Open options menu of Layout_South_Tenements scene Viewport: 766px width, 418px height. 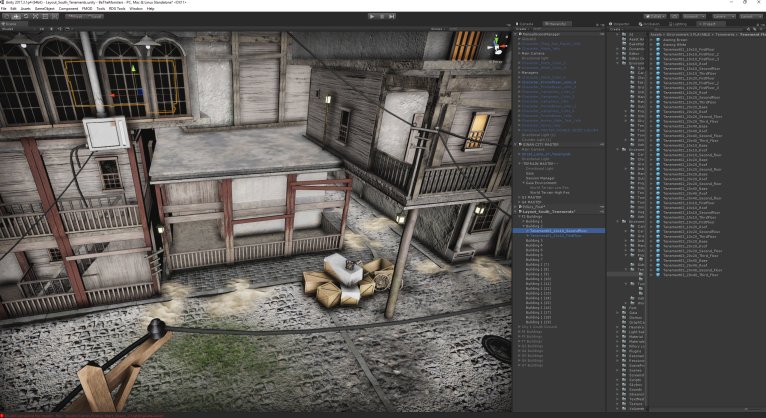pos(602,211)
